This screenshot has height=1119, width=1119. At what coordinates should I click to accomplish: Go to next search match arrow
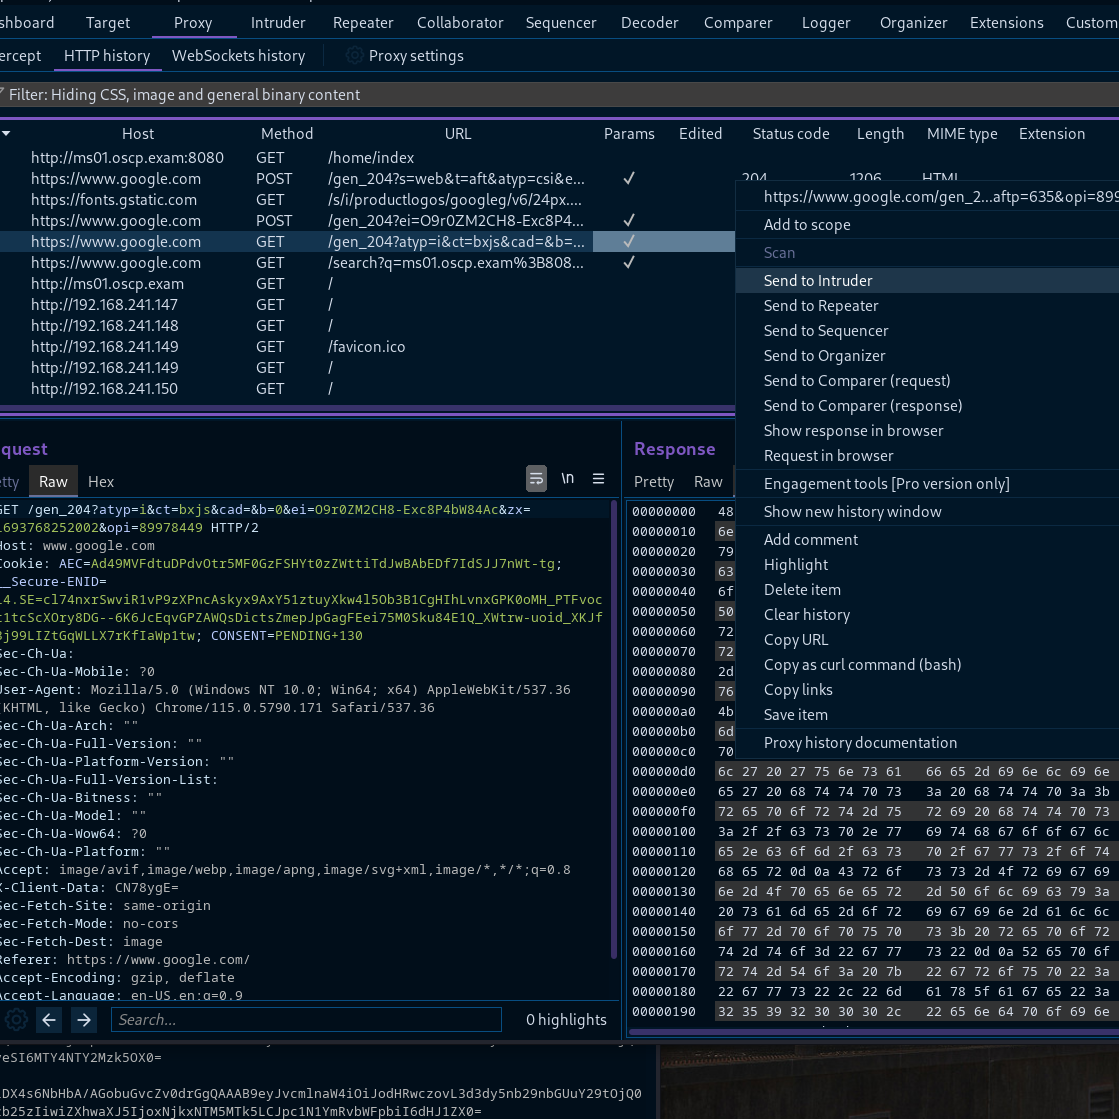[x=84, y=1019]
